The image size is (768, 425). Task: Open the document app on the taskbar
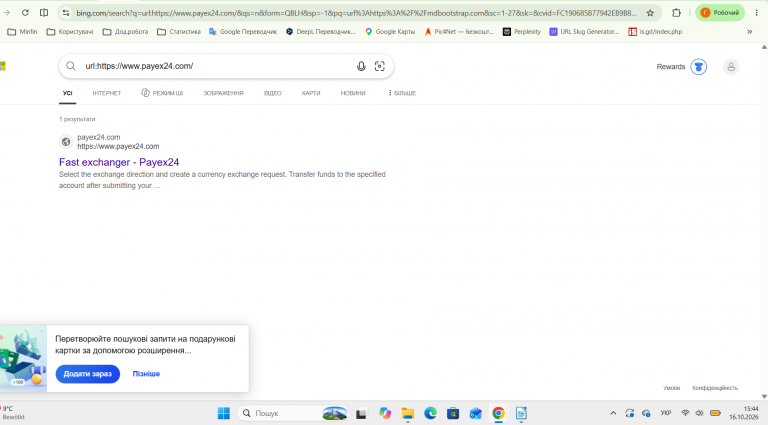point(521,414)
